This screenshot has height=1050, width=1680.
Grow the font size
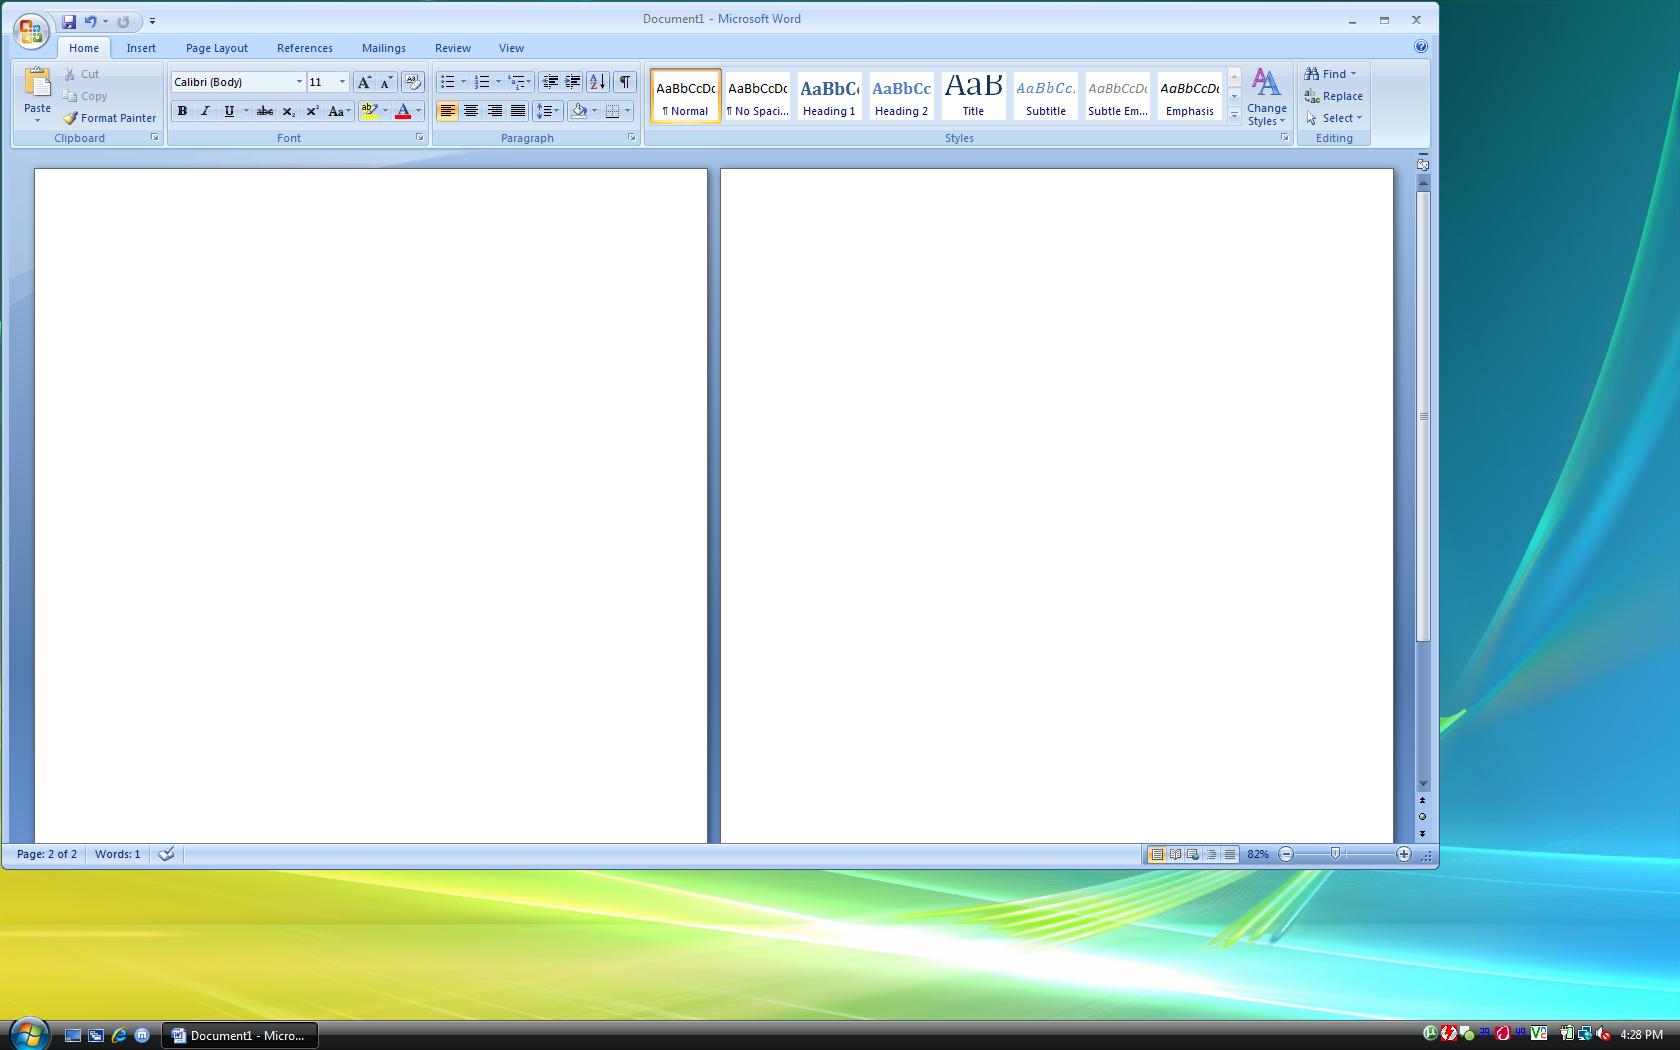[x=364, y=82]
